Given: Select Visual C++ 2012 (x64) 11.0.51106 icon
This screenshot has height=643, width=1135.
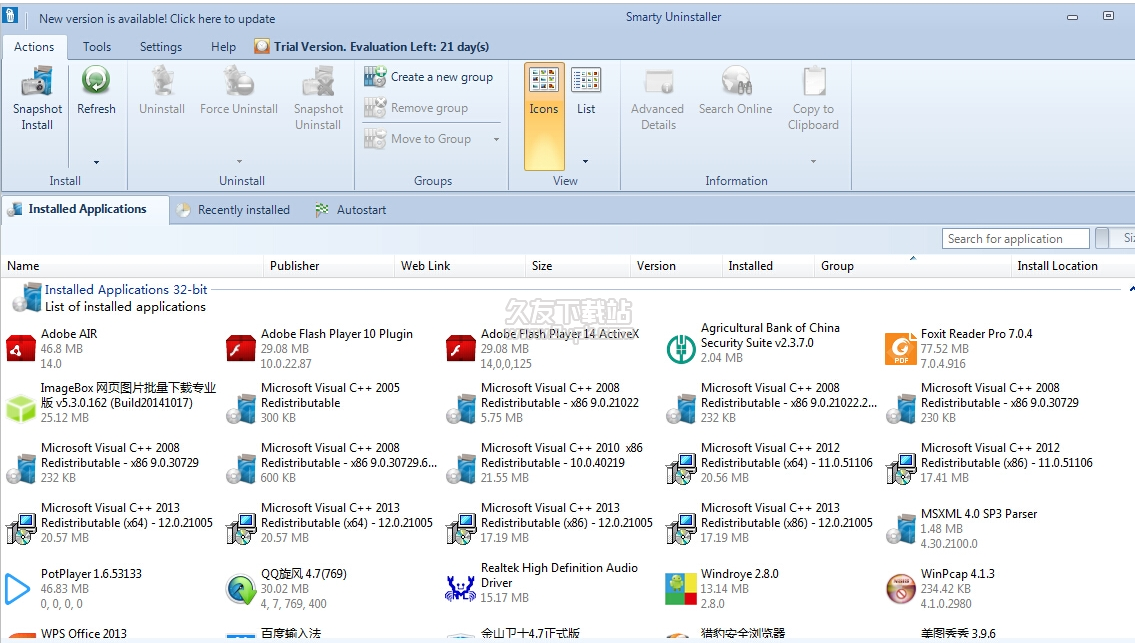Looking at the screenshot, I should click(x=680, y=469).
